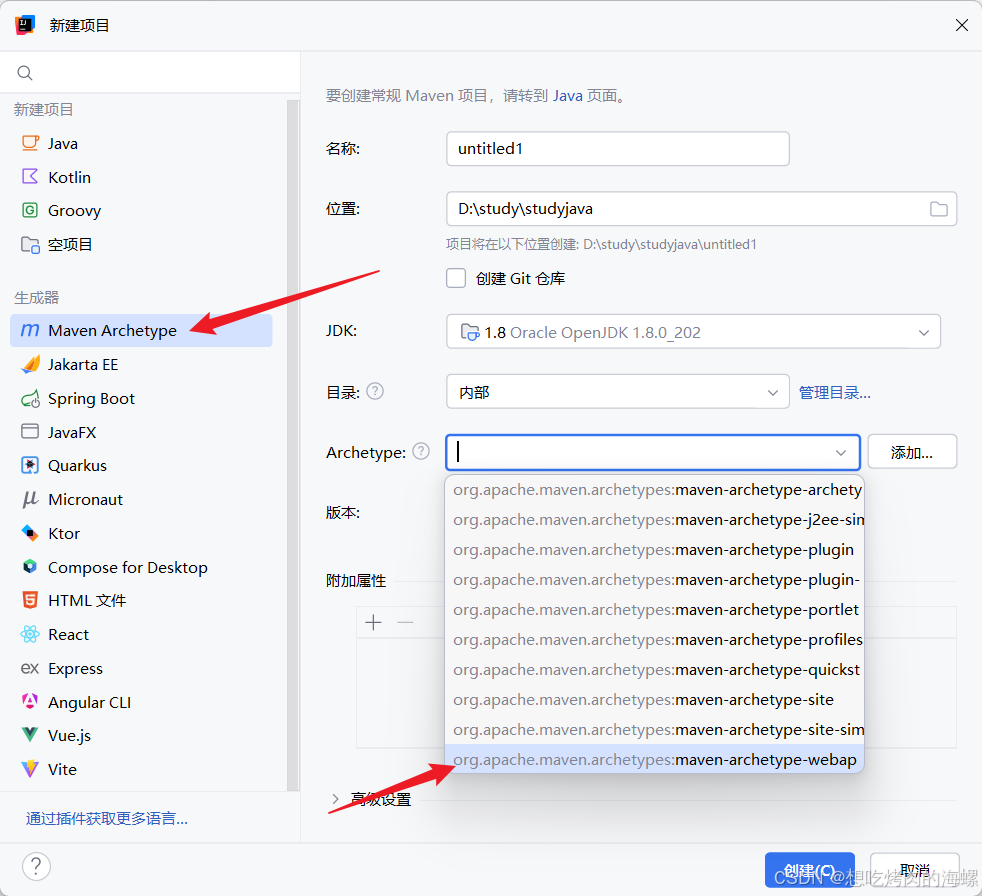Click the 添加... button
This screenshot has height=896, width=982.
[x=912, y=452]
